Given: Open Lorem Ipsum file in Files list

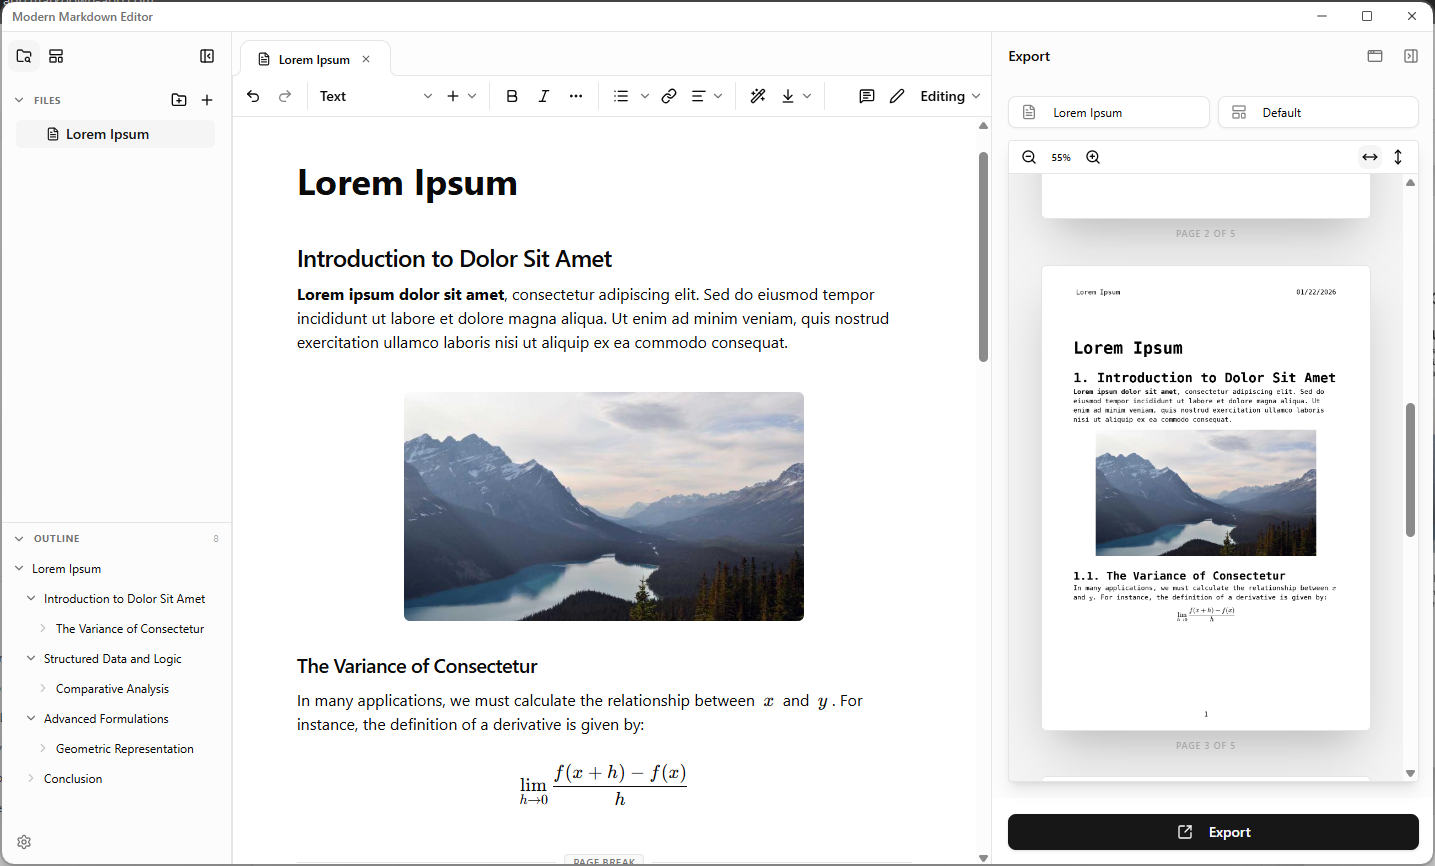Looking at the screenshot, I should tap(115, 134).
